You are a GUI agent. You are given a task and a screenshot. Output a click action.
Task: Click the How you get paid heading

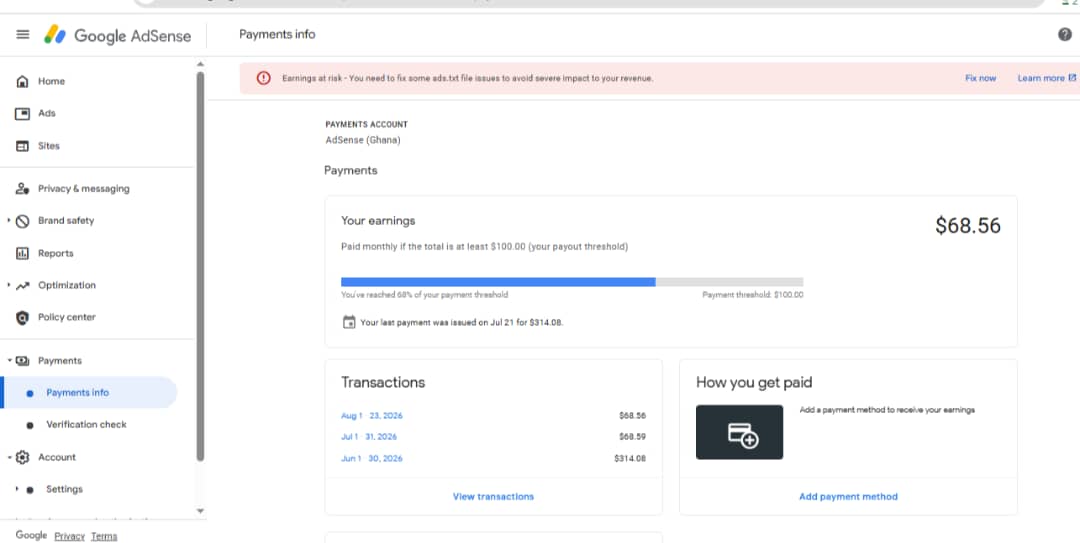point(754,382)
